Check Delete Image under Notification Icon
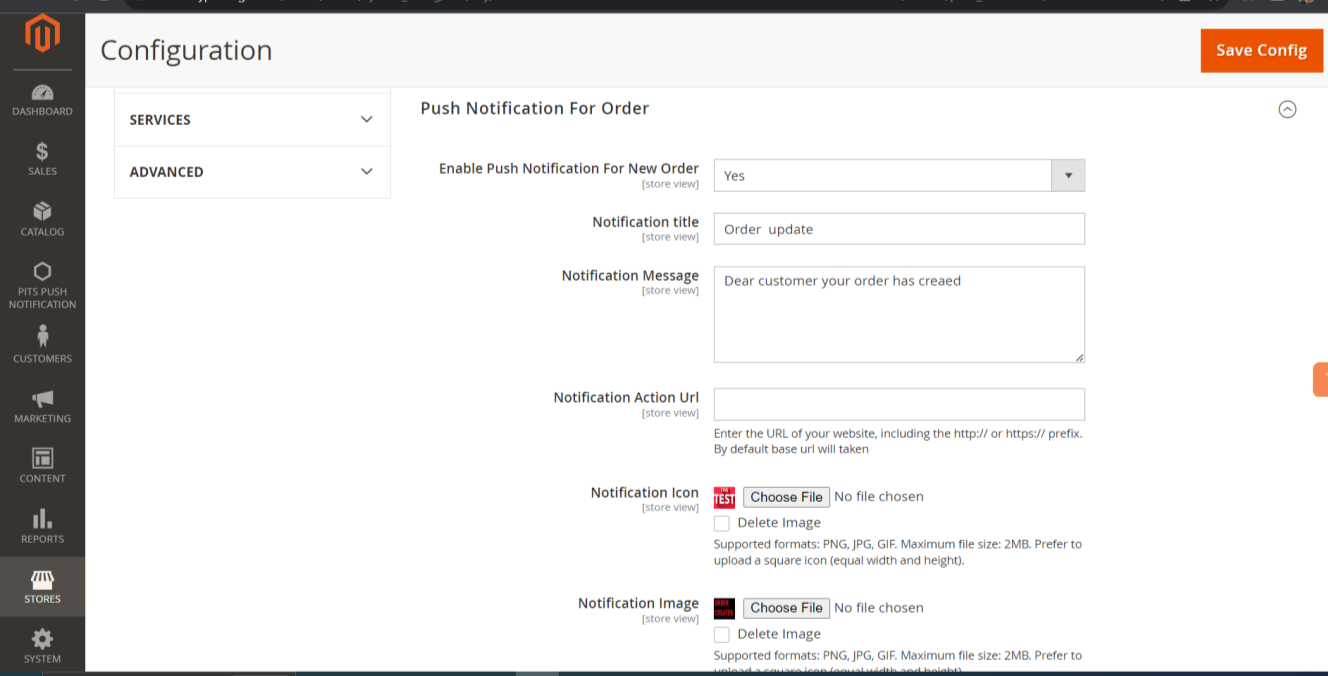Viewport: 1328px width, 676px height. 722,523
